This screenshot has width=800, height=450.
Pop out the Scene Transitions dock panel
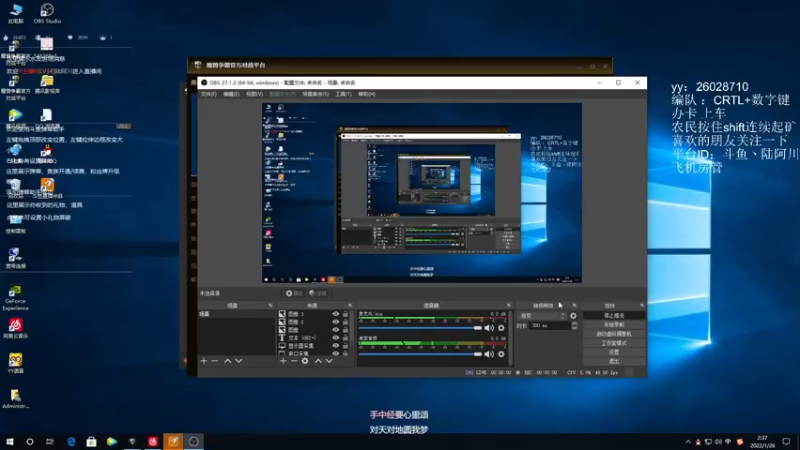(x=574, y=305)
